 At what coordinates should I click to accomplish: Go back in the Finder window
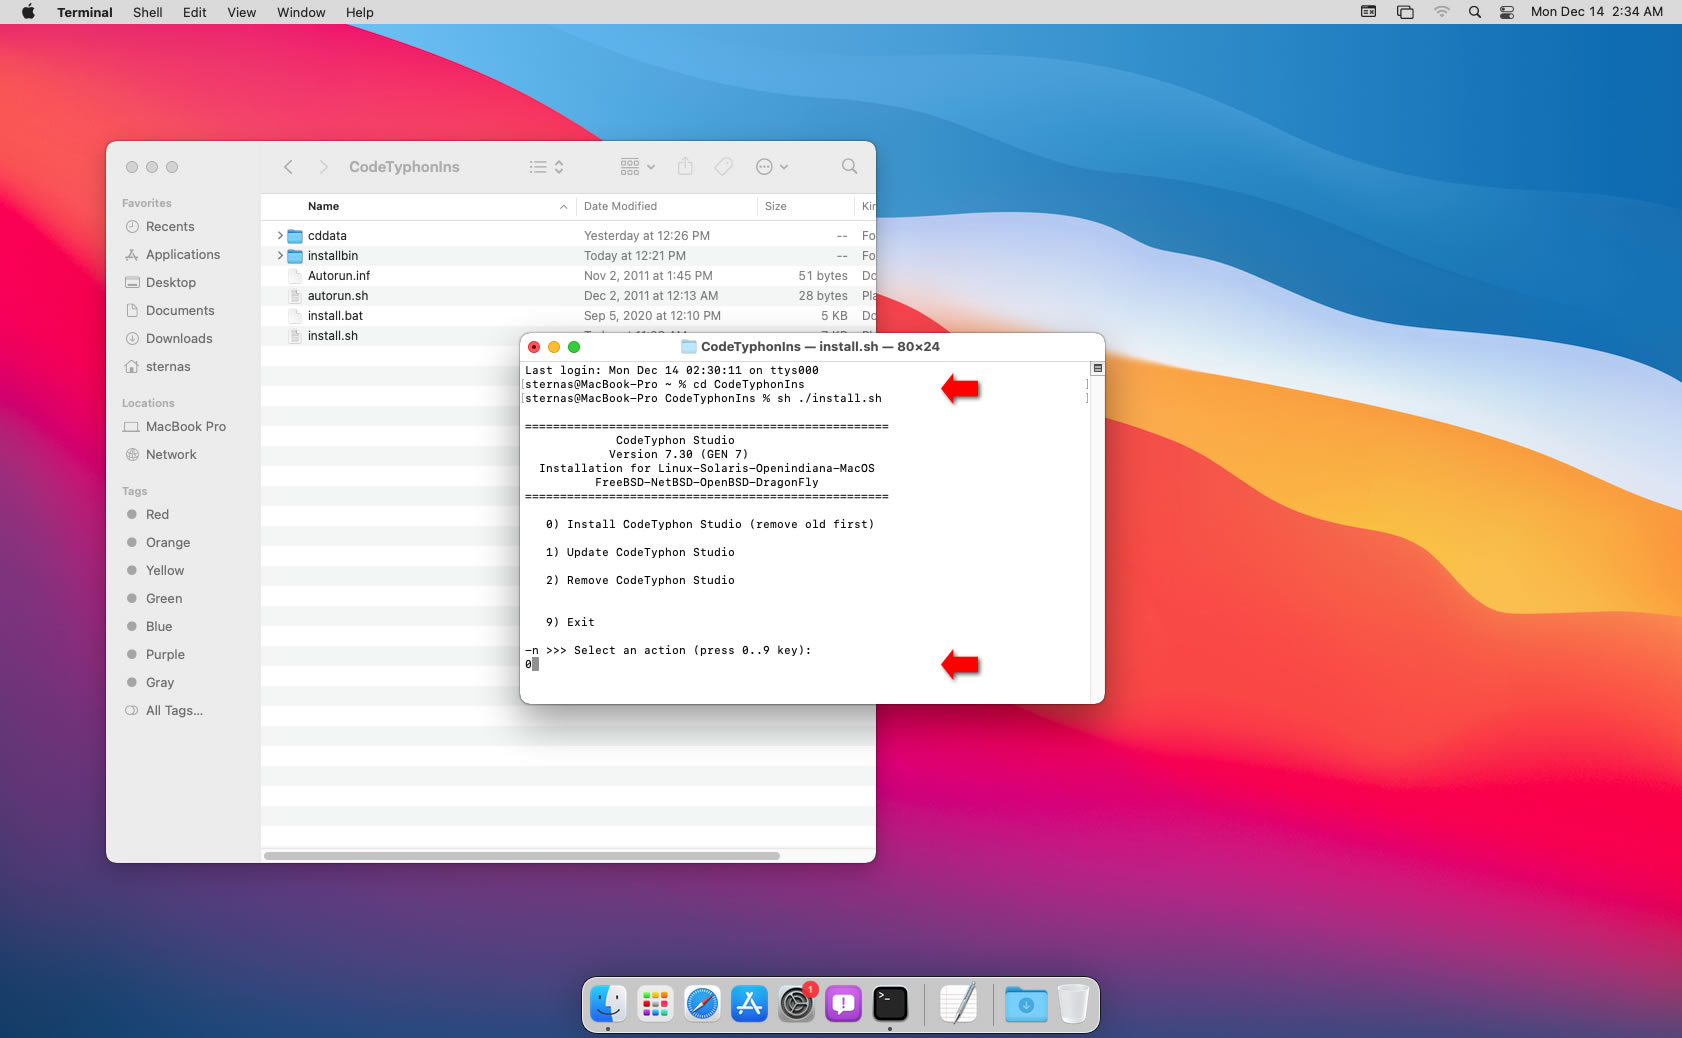tap(288, 167)
